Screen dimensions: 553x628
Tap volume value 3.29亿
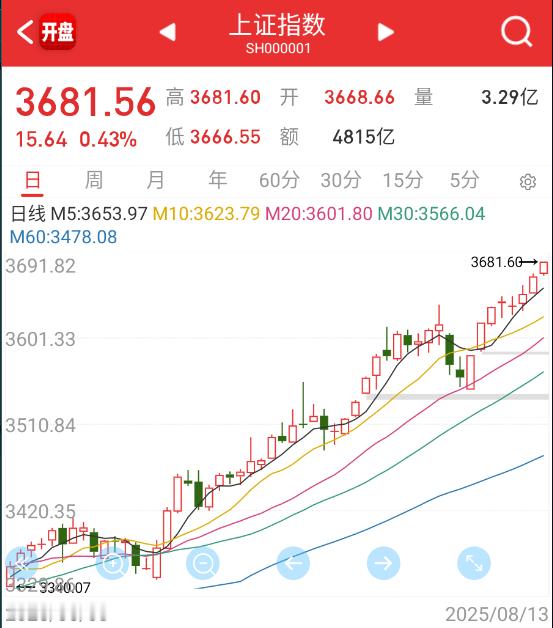click(509, 98)
